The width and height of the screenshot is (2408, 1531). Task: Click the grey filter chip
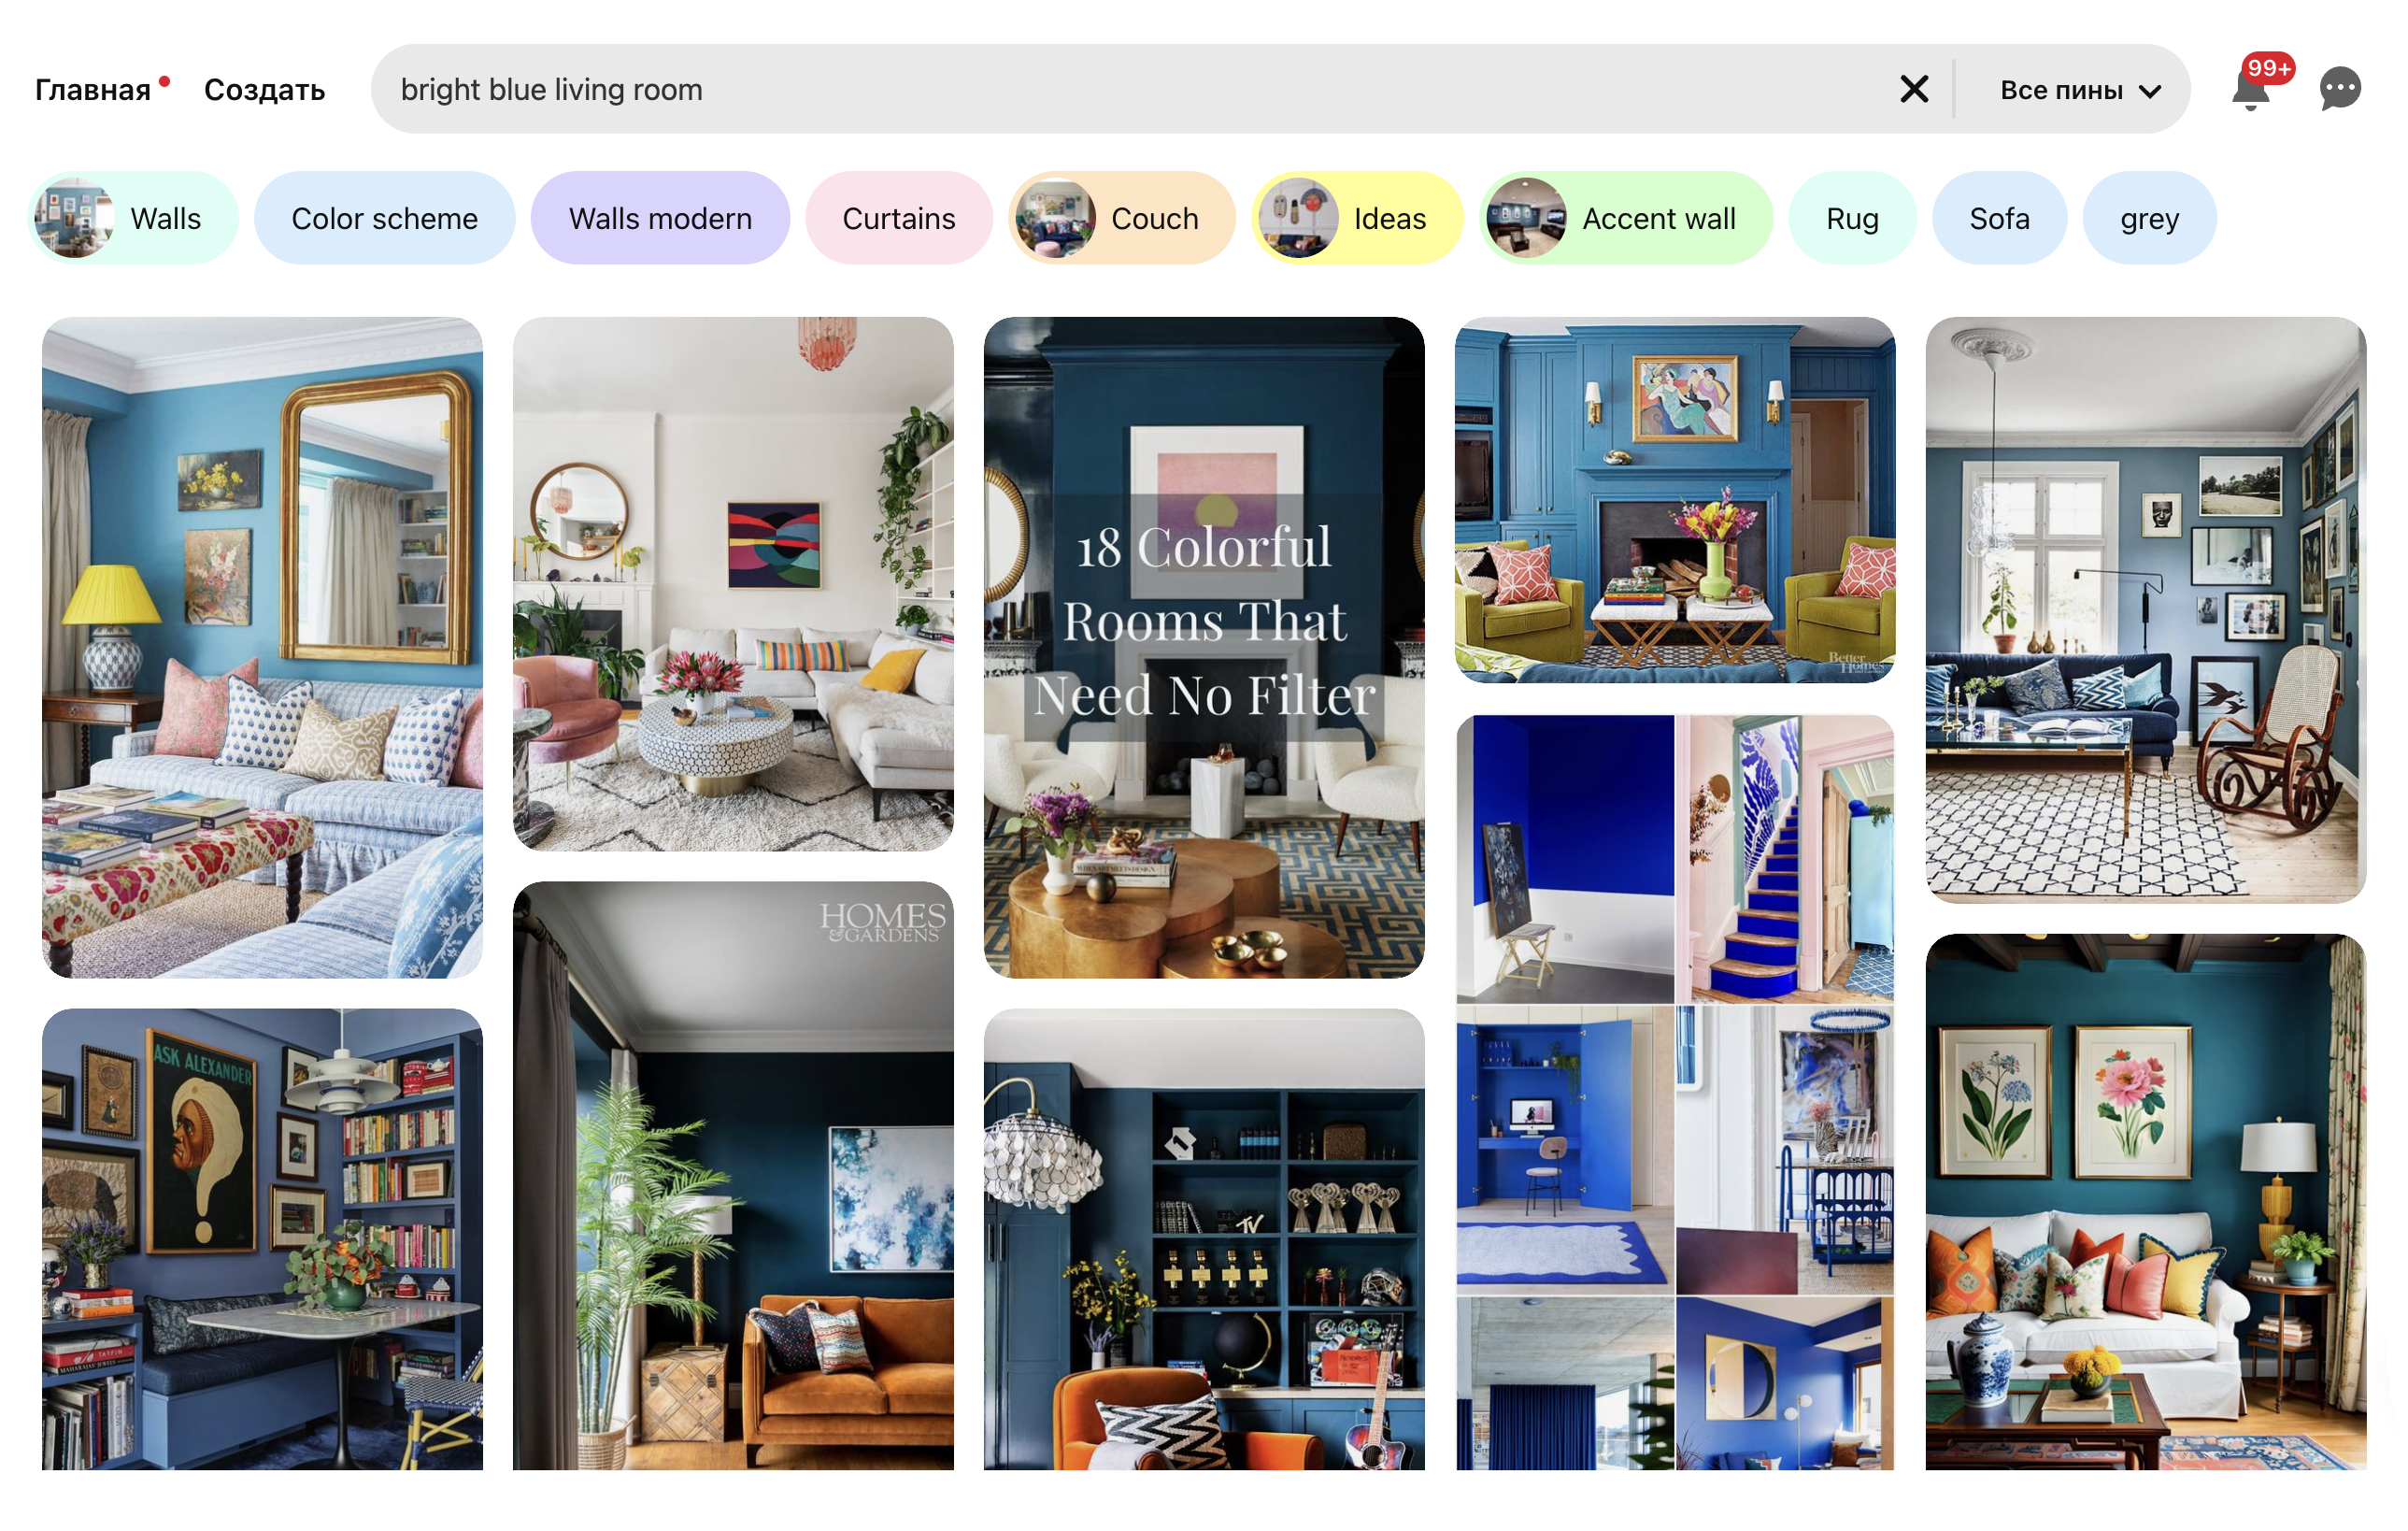(x=2148, y=218)
